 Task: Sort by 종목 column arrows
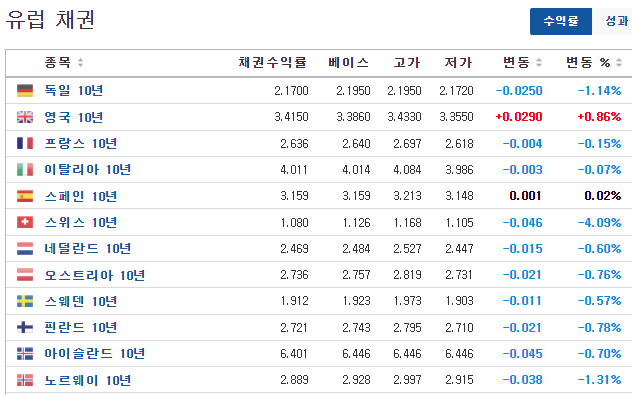point(81,62)
